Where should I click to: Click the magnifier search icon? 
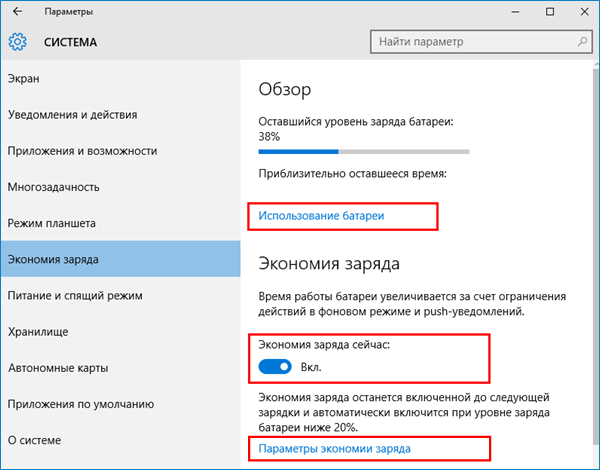tap(582, 41)
